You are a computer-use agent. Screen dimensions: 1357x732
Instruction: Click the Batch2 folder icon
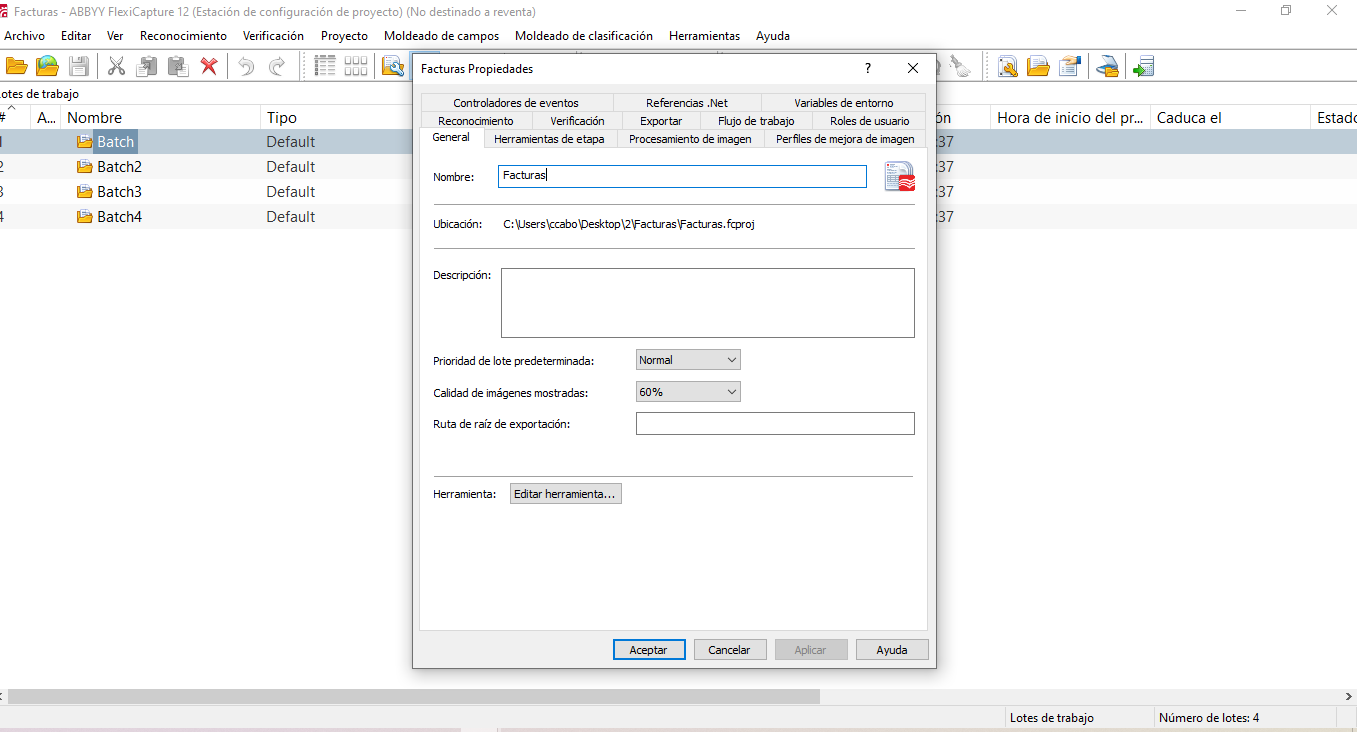85,167
